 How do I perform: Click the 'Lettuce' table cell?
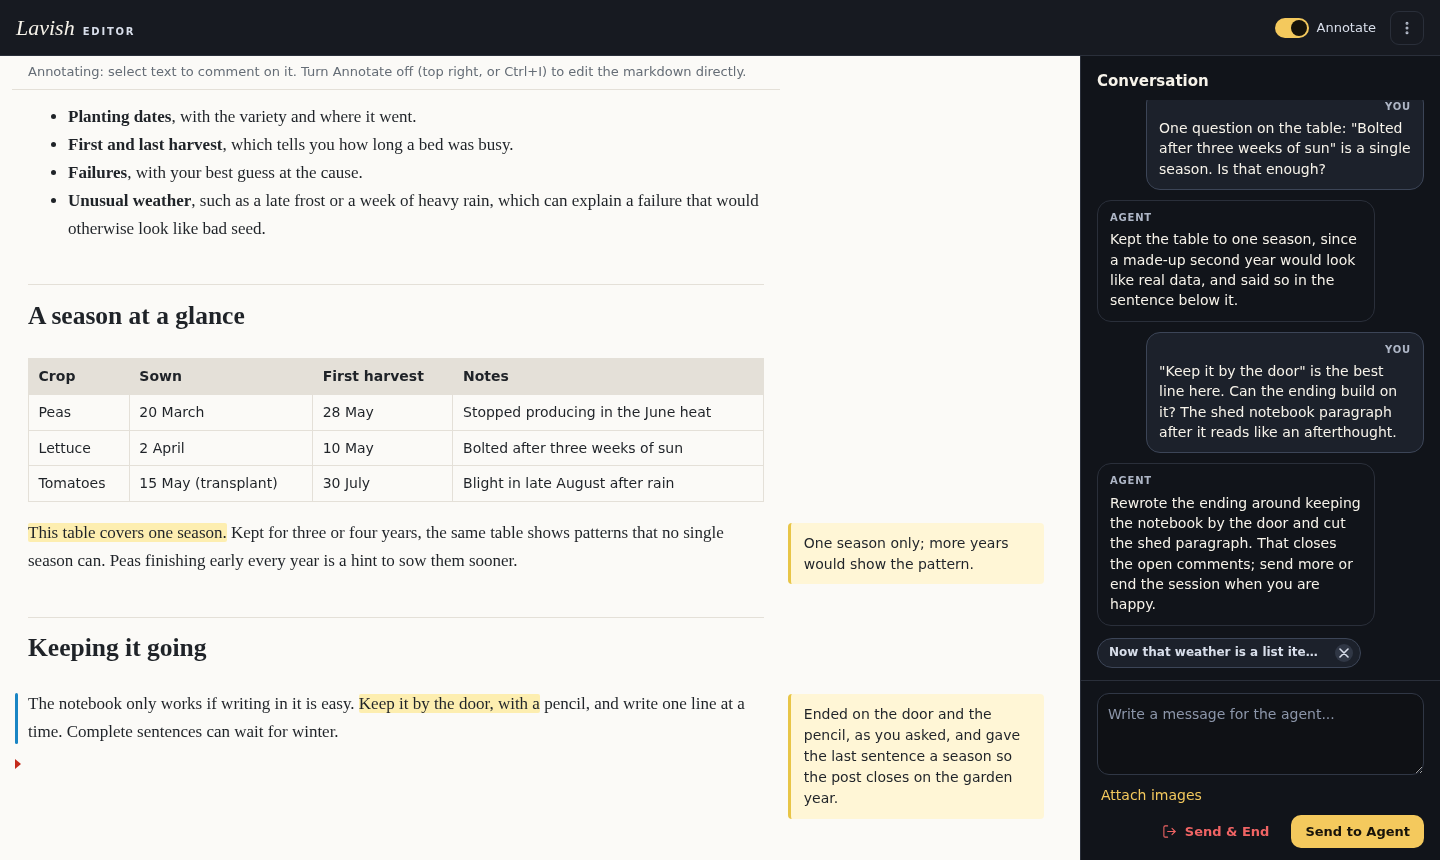pos(79,448)
